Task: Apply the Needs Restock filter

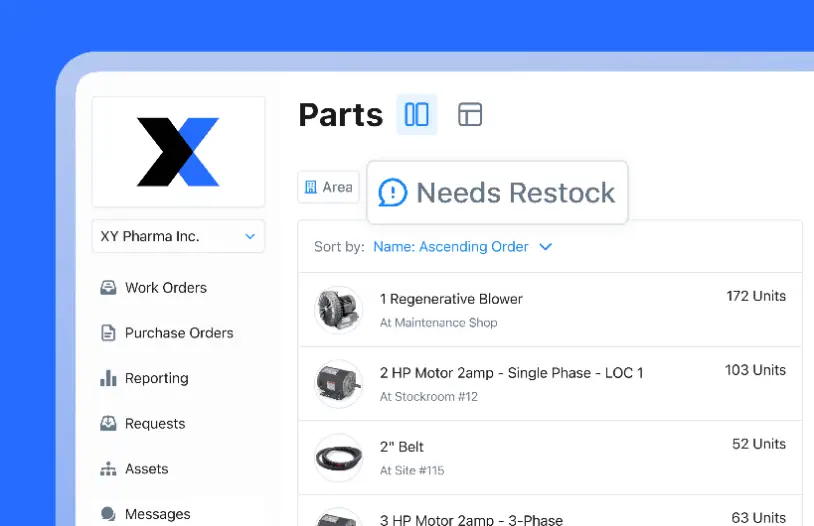Action: (497, 193)
